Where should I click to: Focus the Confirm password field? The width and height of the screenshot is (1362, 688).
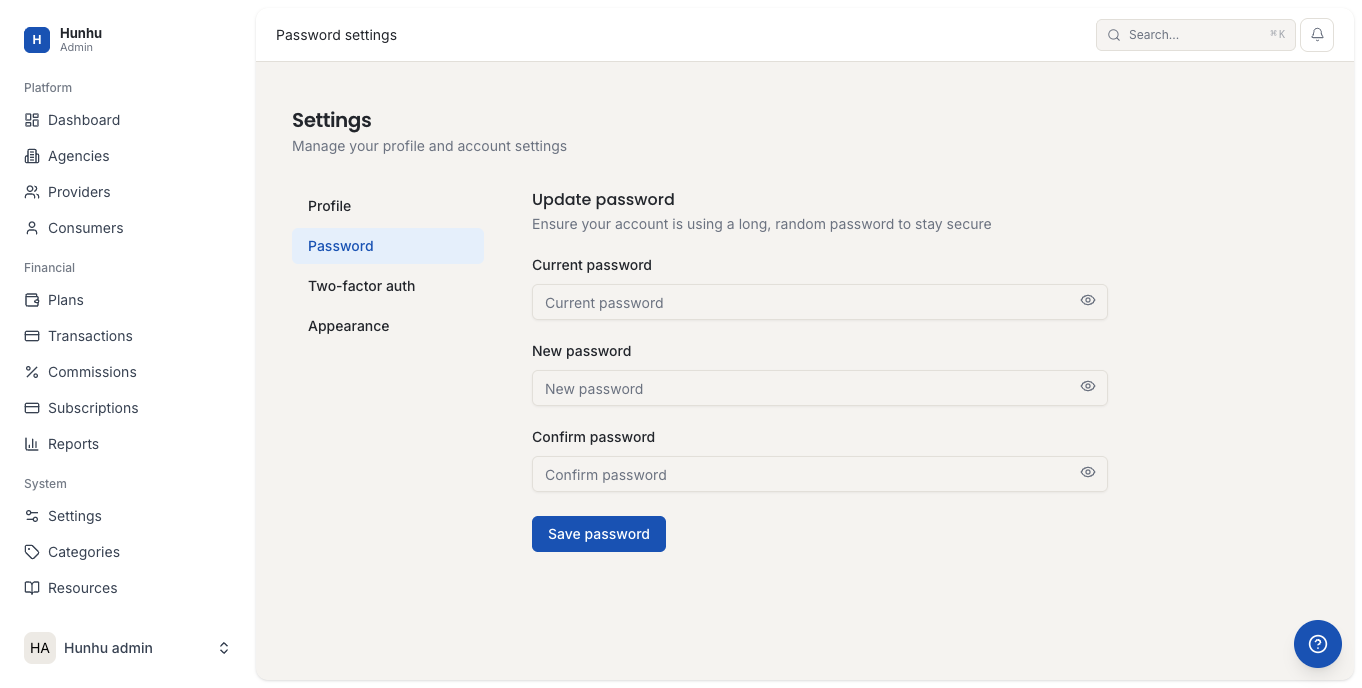pyautogui.click(x=820, y=474)
